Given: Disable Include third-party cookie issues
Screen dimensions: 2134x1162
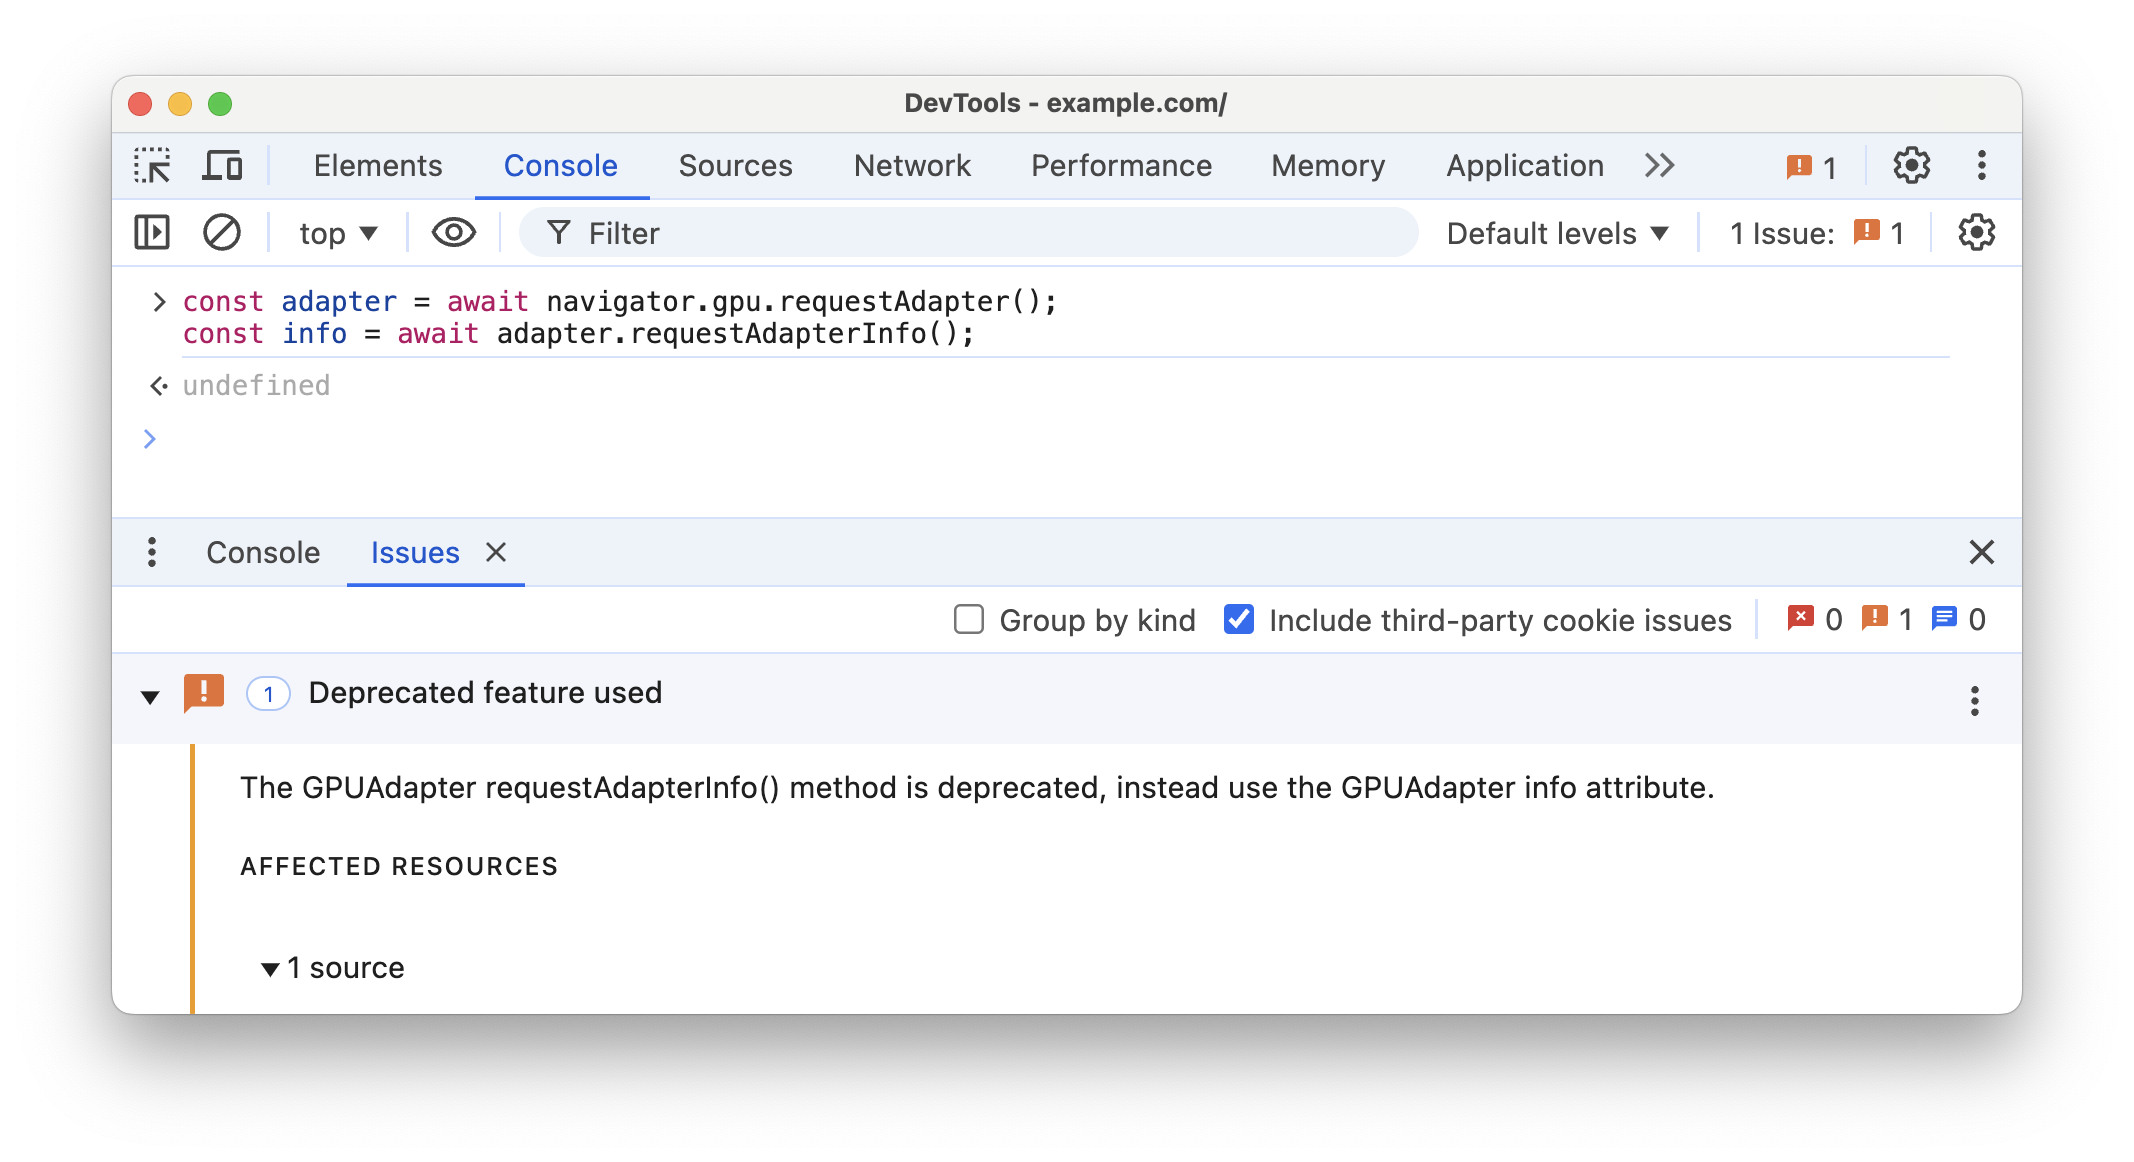Looking at the screenshot, I should (1237, 618).
